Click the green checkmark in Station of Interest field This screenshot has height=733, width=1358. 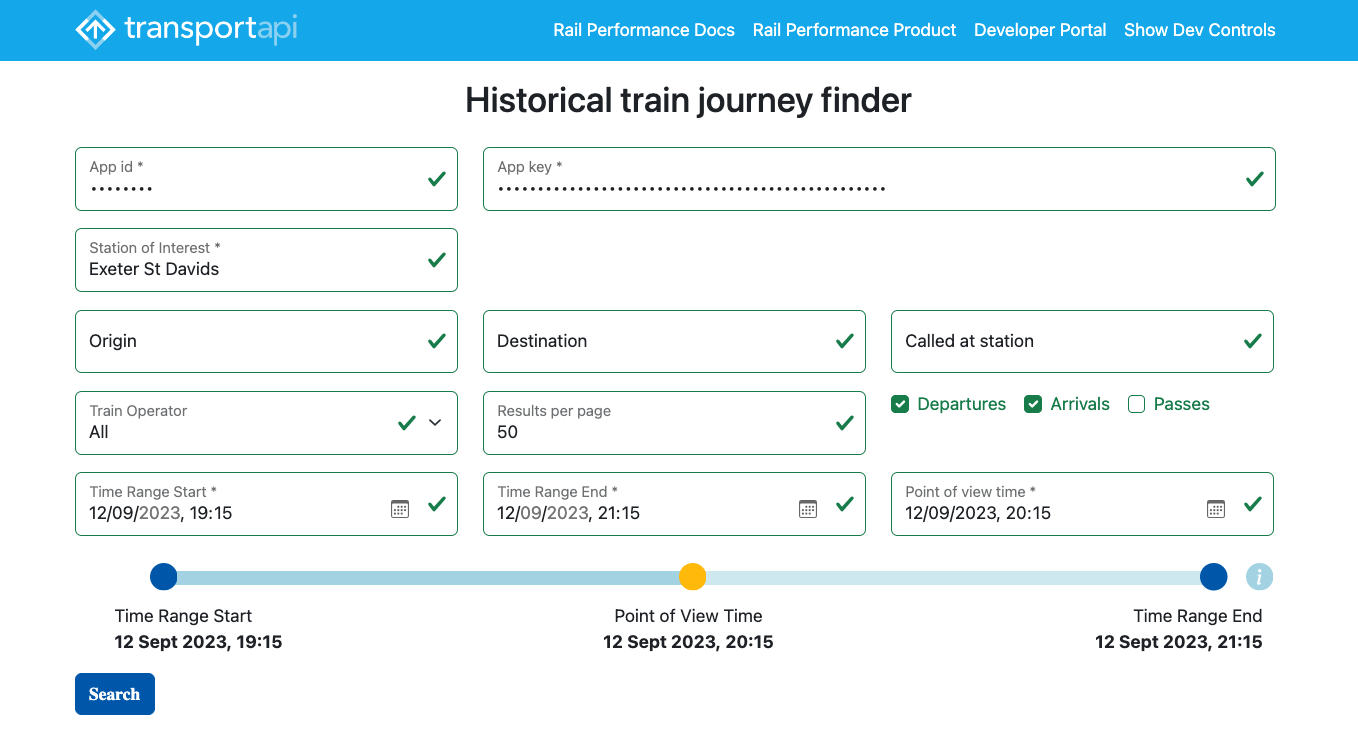tap(437, 260)
